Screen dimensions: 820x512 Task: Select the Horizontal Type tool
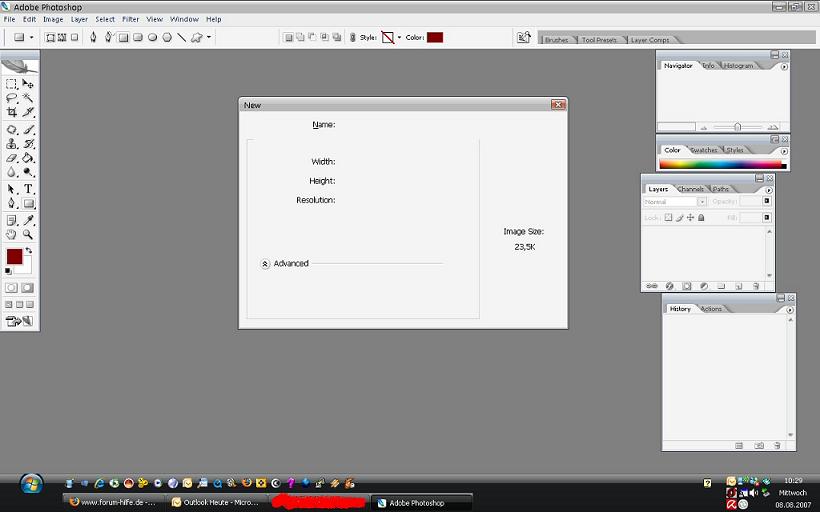tap(28, 188)
